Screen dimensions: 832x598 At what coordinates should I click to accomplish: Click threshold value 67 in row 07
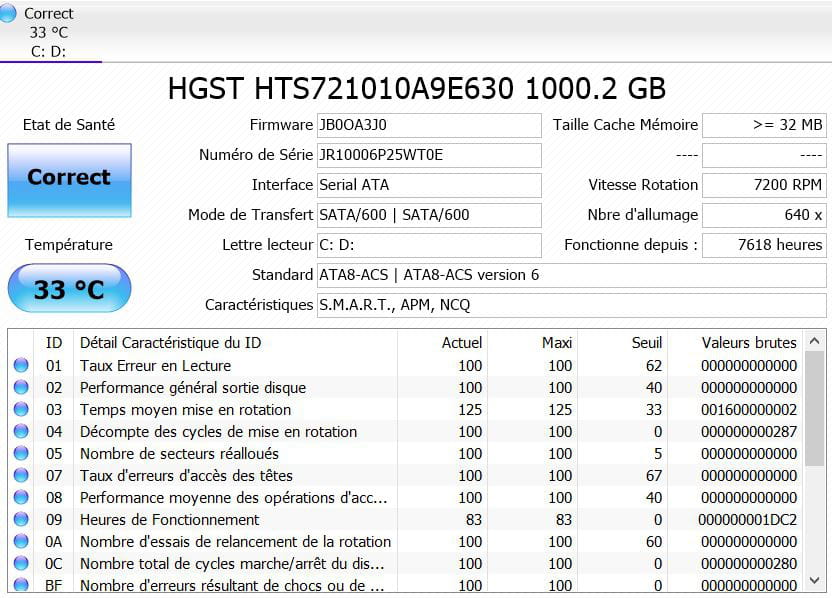click(x=654, y=475)
